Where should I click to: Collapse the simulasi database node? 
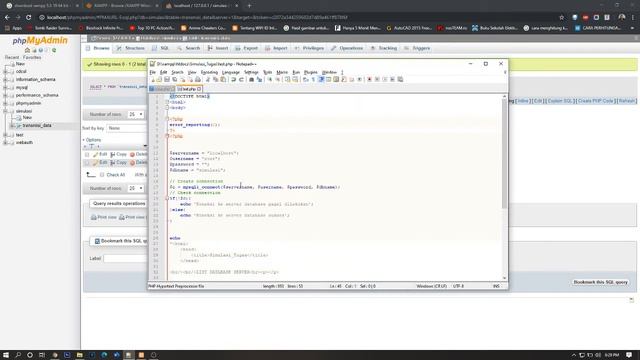(x=5, y=111)
